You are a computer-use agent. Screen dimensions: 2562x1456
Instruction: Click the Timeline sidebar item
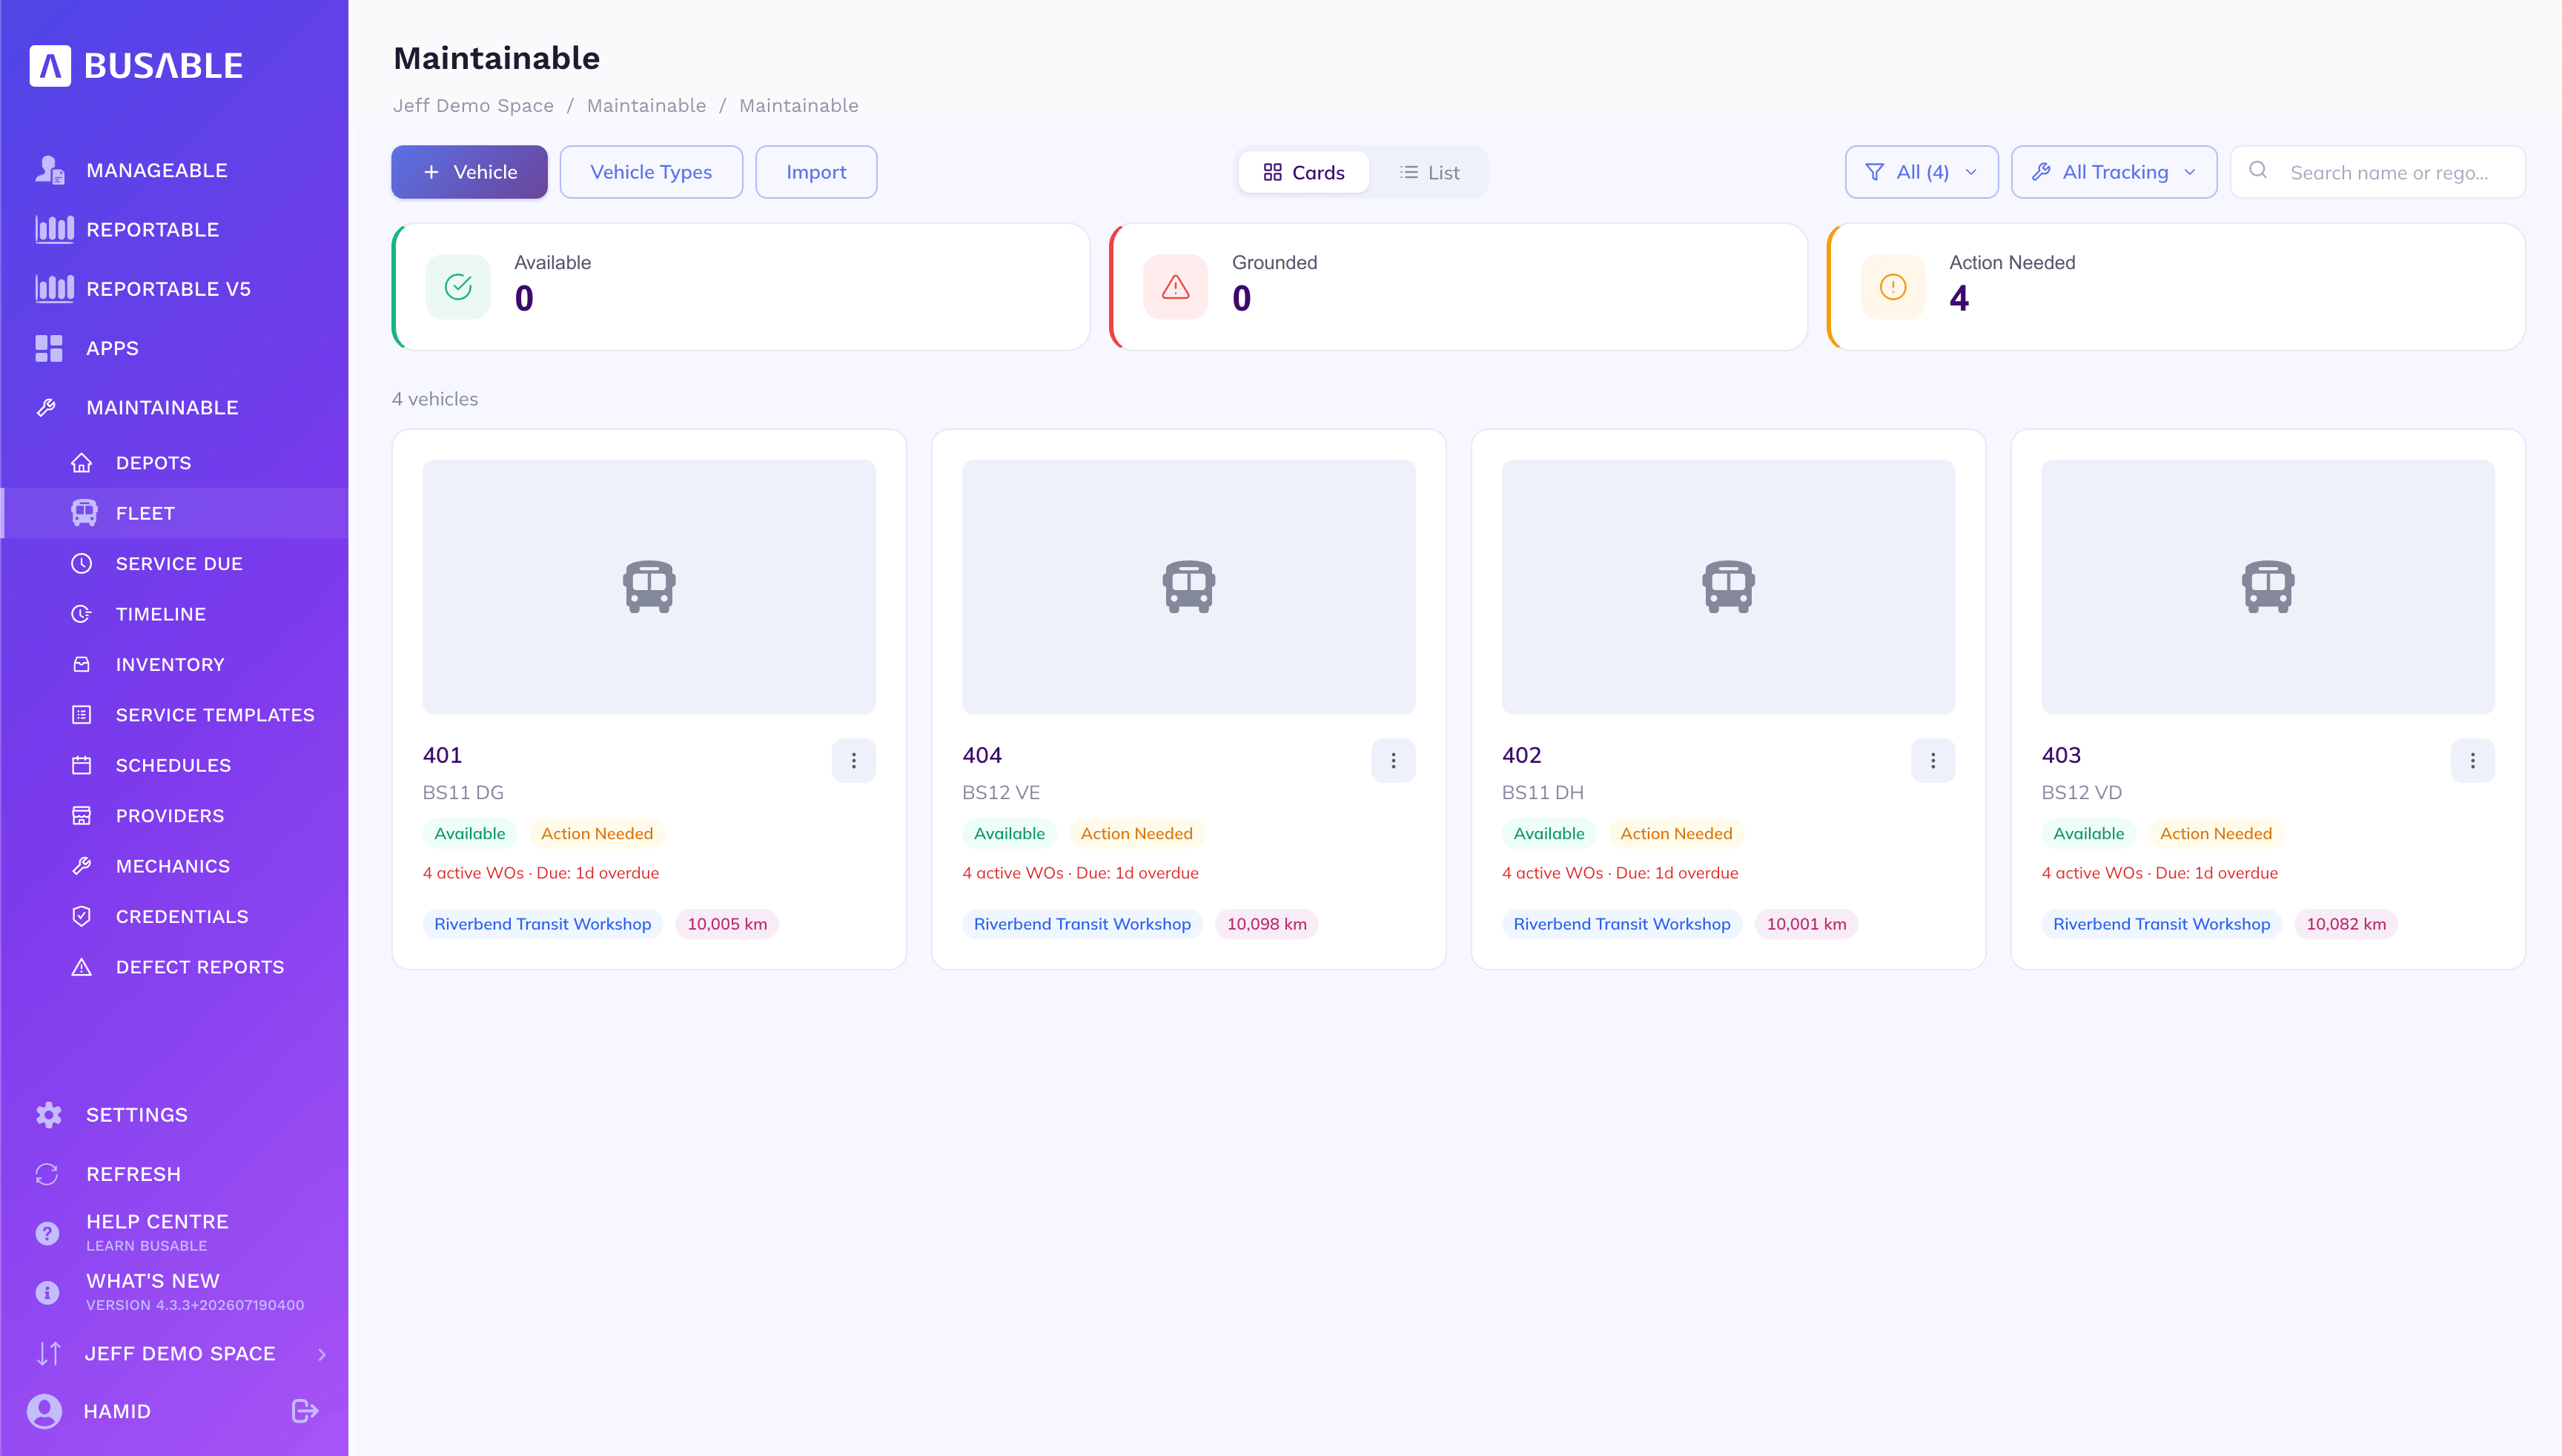click(x=174, y=613)
